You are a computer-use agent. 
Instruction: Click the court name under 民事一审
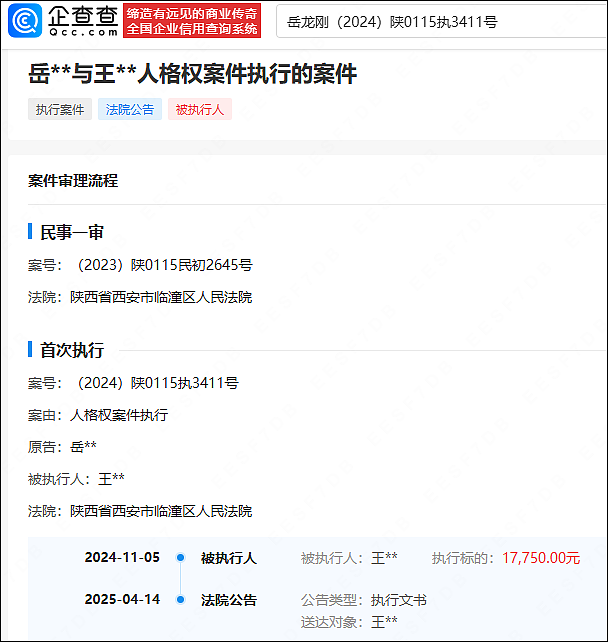tap(161, 297)
